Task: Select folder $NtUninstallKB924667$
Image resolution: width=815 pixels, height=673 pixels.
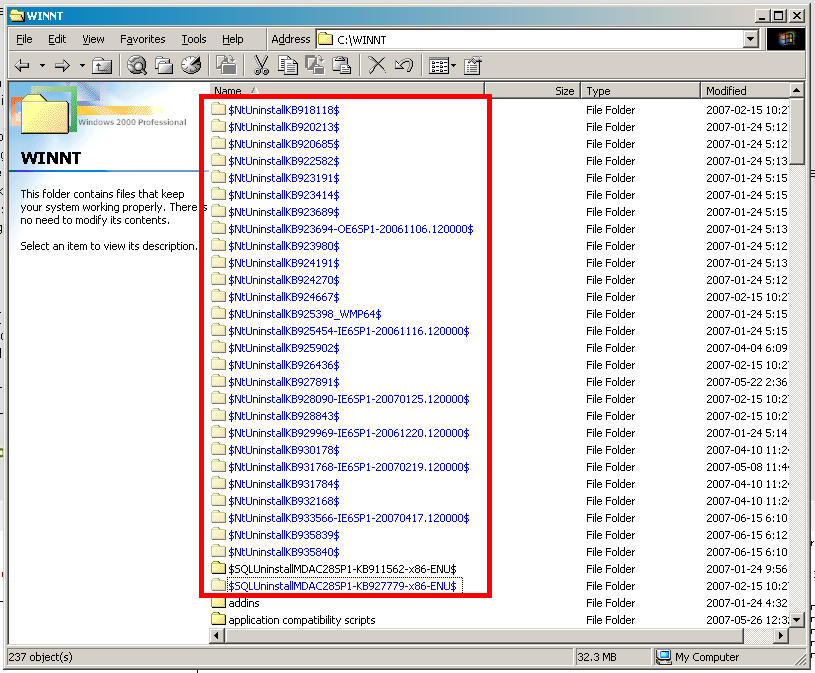Action: [x=283, y=297]
